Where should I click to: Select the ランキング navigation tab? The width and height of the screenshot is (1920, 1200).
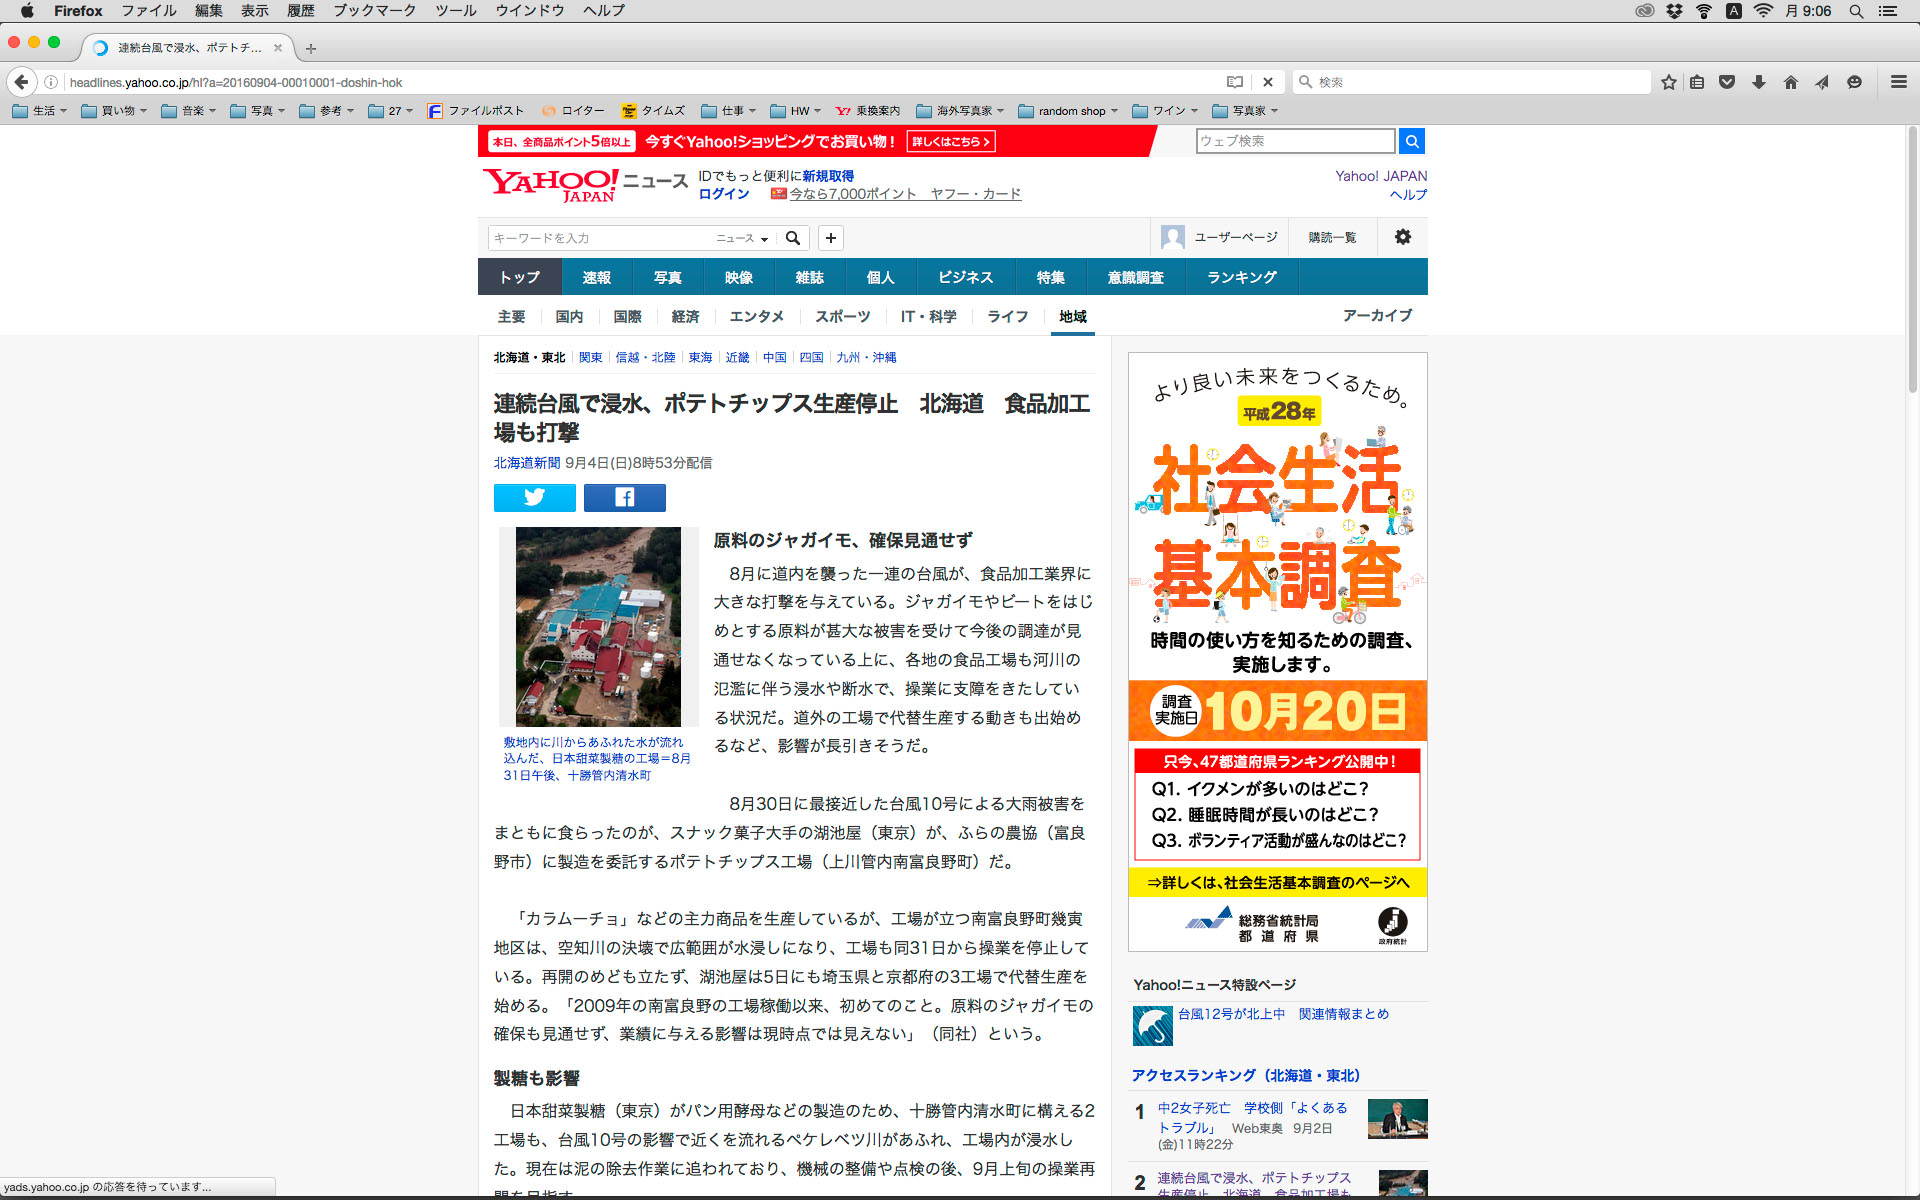[1241, 277]
